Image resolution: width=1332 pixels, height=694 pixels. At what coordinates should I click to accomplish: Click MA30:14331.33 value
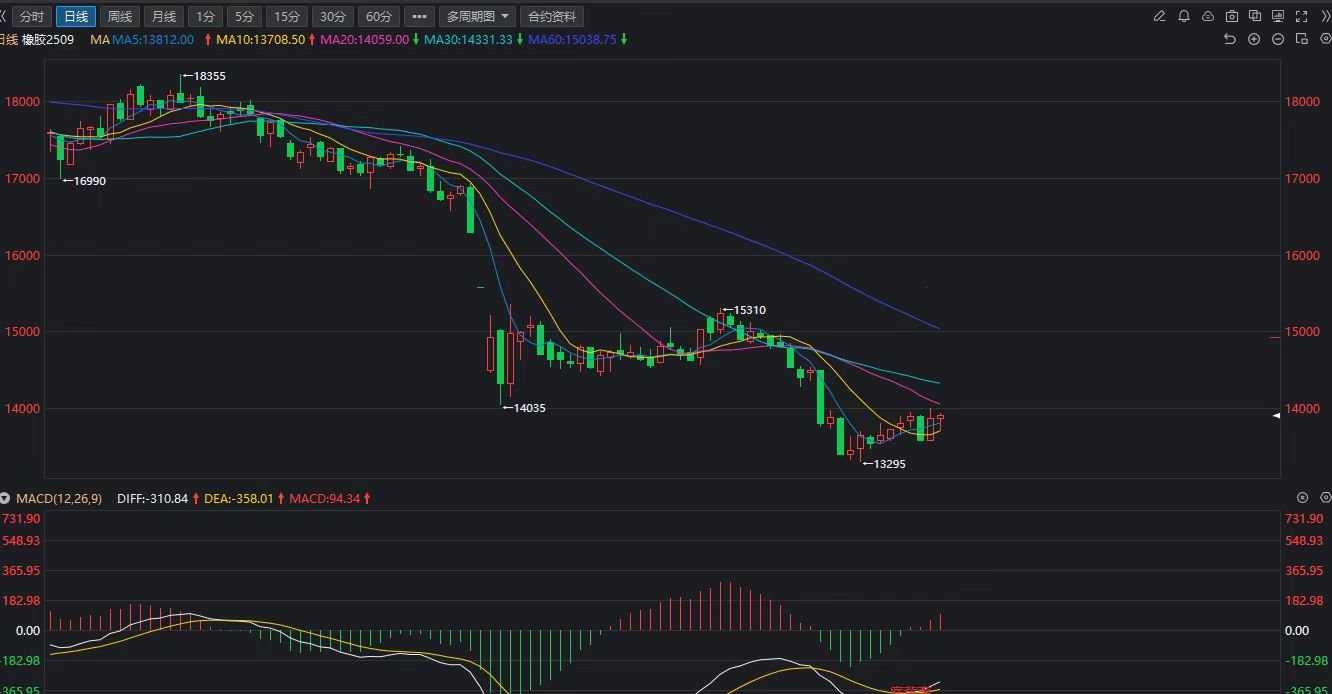click(x=468, y=39)
